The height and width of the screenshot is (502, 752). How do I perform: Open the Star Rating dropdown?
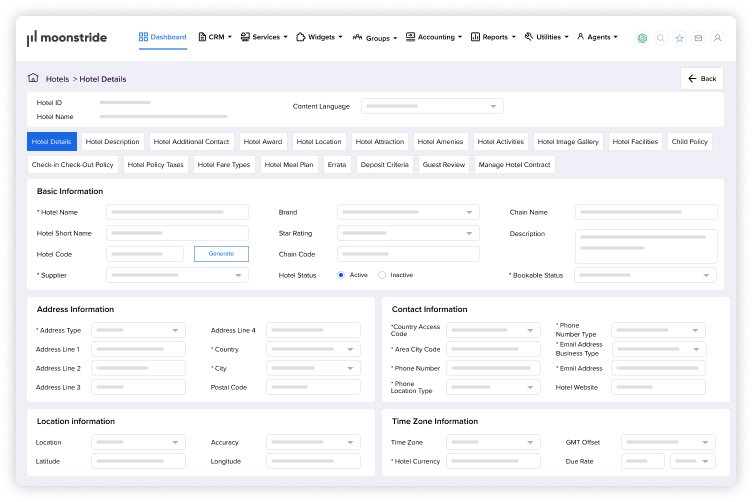pos(408,233)
